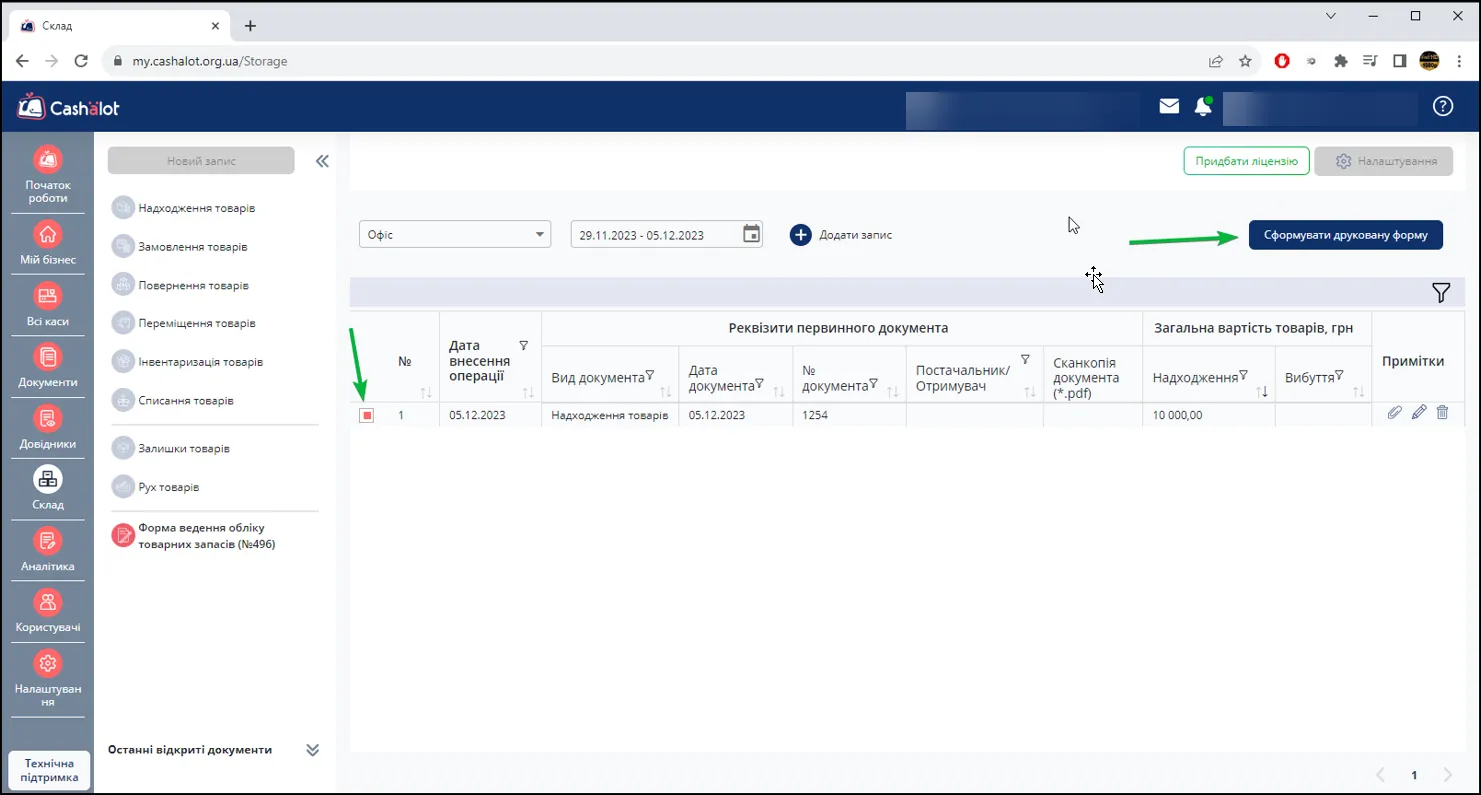This screenshot has width=1481, height=795.
Task: Open Рух товарів menu item
Action: [x=156, y=487]
